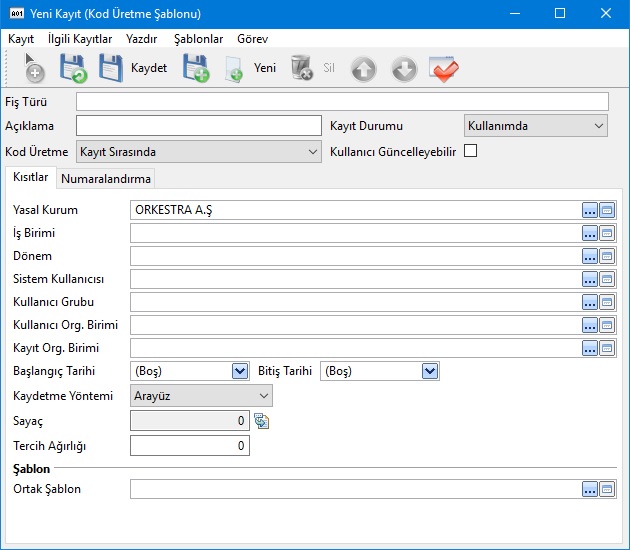Click the down arrow next record icon
The image size is (630, 550).
[x=404, y=69]
